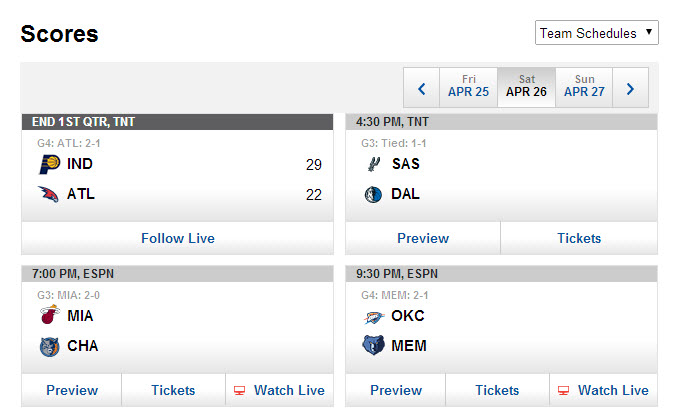Select the Sun APR 27 date tab

click(584, 87)
